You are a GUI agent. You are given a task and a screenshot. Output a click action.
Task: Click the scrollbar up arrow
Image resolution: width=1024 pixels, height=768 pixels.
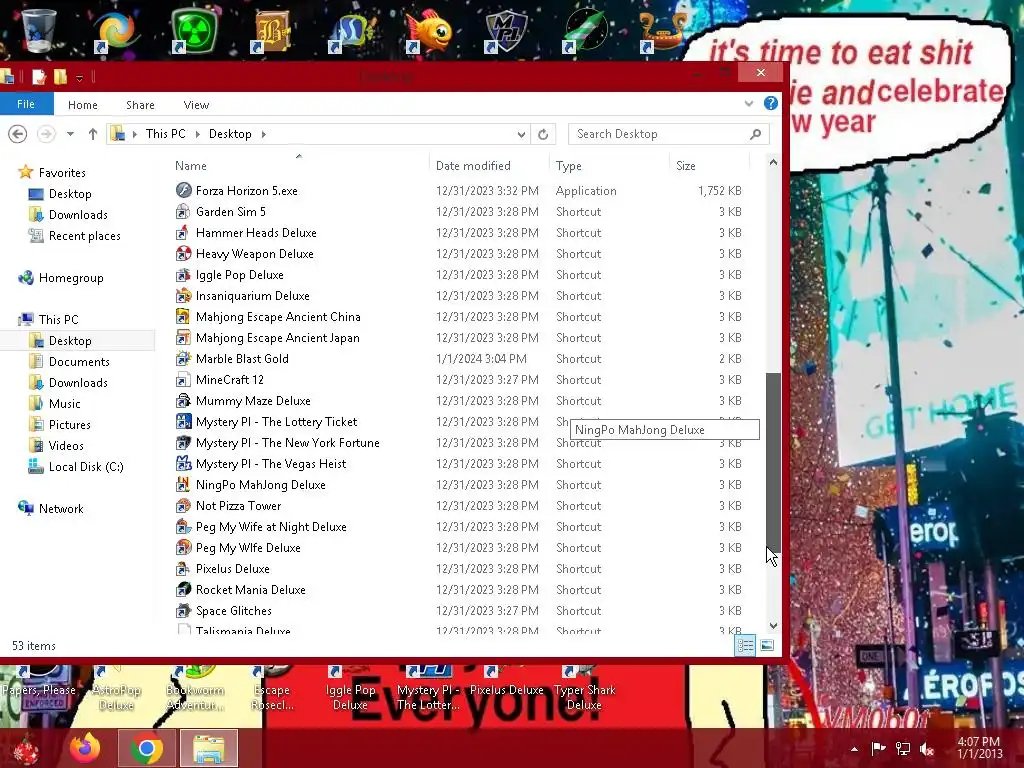[773, 162]
